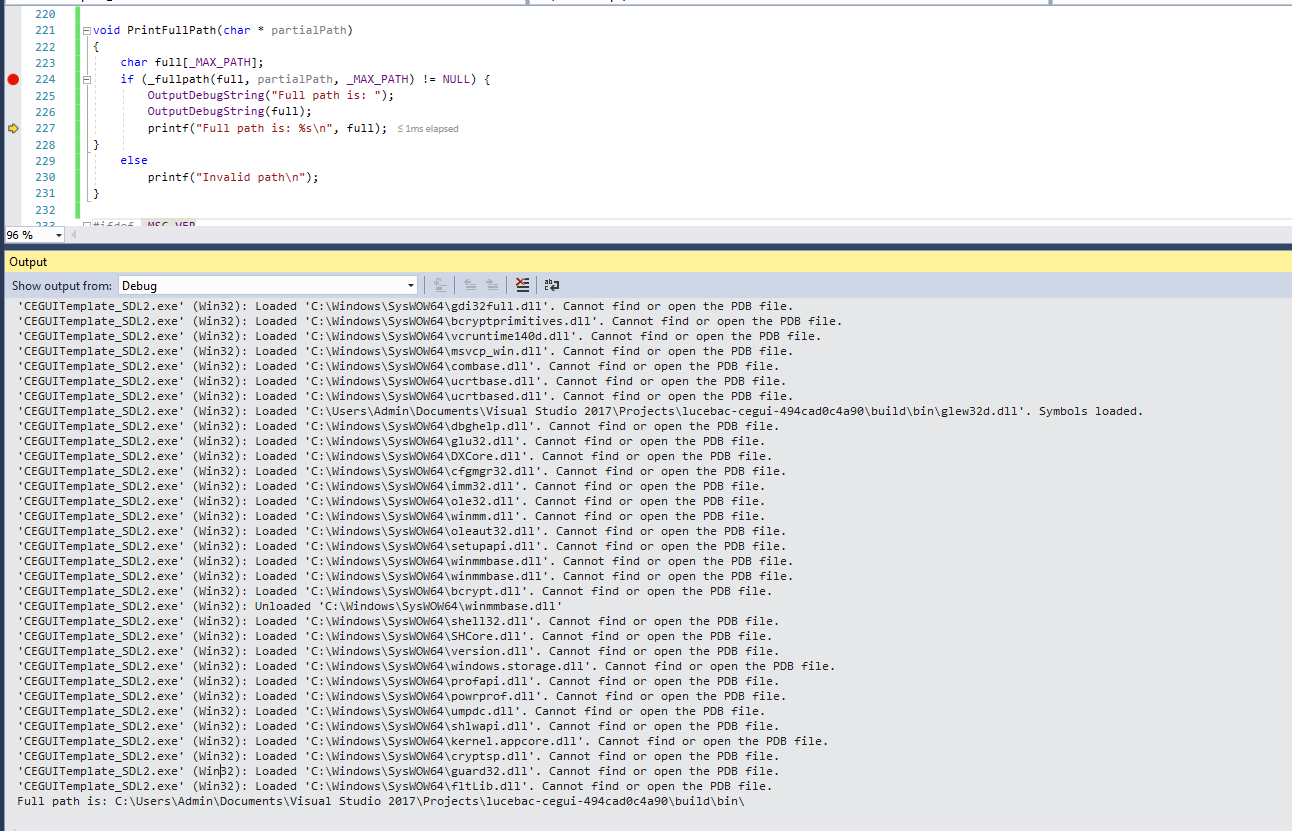Click the 'Unloaded winmmbase.dll' output line
The width and height of the screenshot is (1292, 831).
[290, 606]
